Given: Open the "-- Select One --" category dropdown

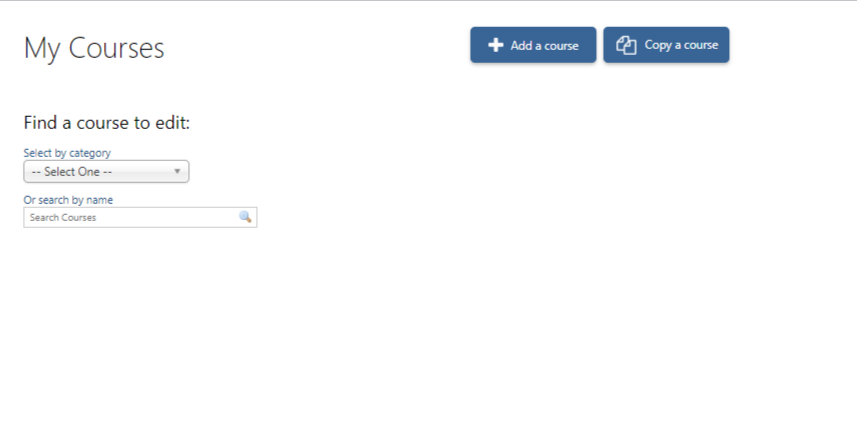Looking at the screenshot, I should 106,172.
